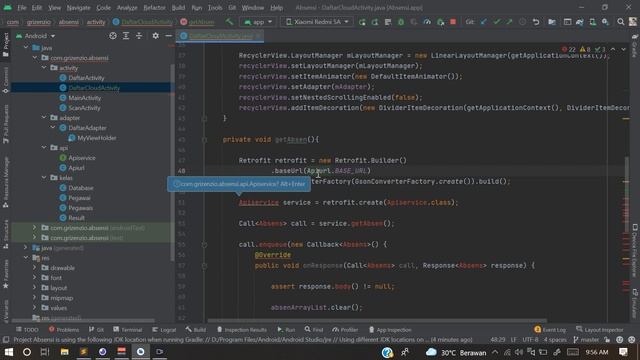Open the Profiler tool window
Viewport: 640px width, 360px height.
pos(345,330)
